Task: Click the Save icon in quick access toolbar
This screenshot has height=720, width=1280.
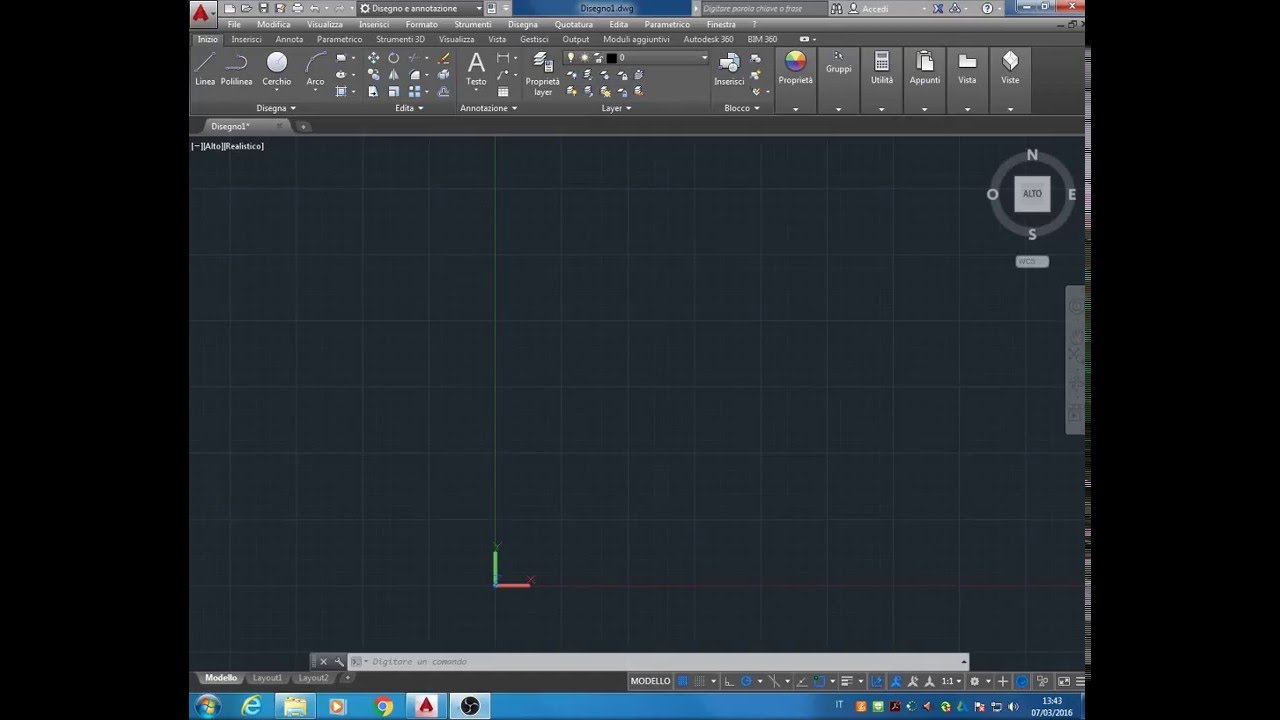Action: [264, 8]
